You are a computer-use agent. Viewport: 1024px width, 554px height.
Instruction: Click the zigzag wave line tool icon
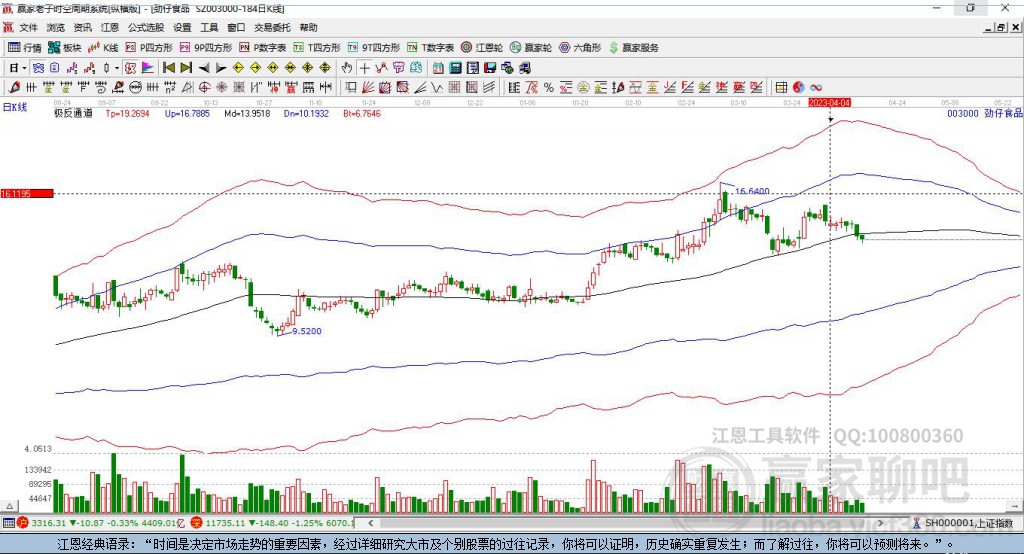436,87
